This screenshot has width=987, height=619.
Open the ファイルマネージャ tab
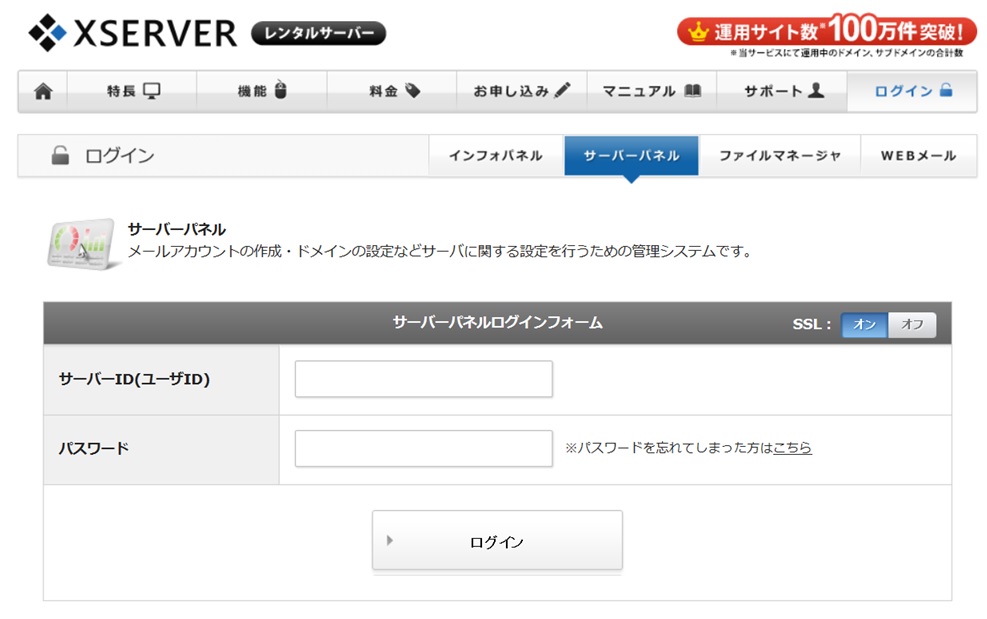pyautogui.click(x=780, y=156)
